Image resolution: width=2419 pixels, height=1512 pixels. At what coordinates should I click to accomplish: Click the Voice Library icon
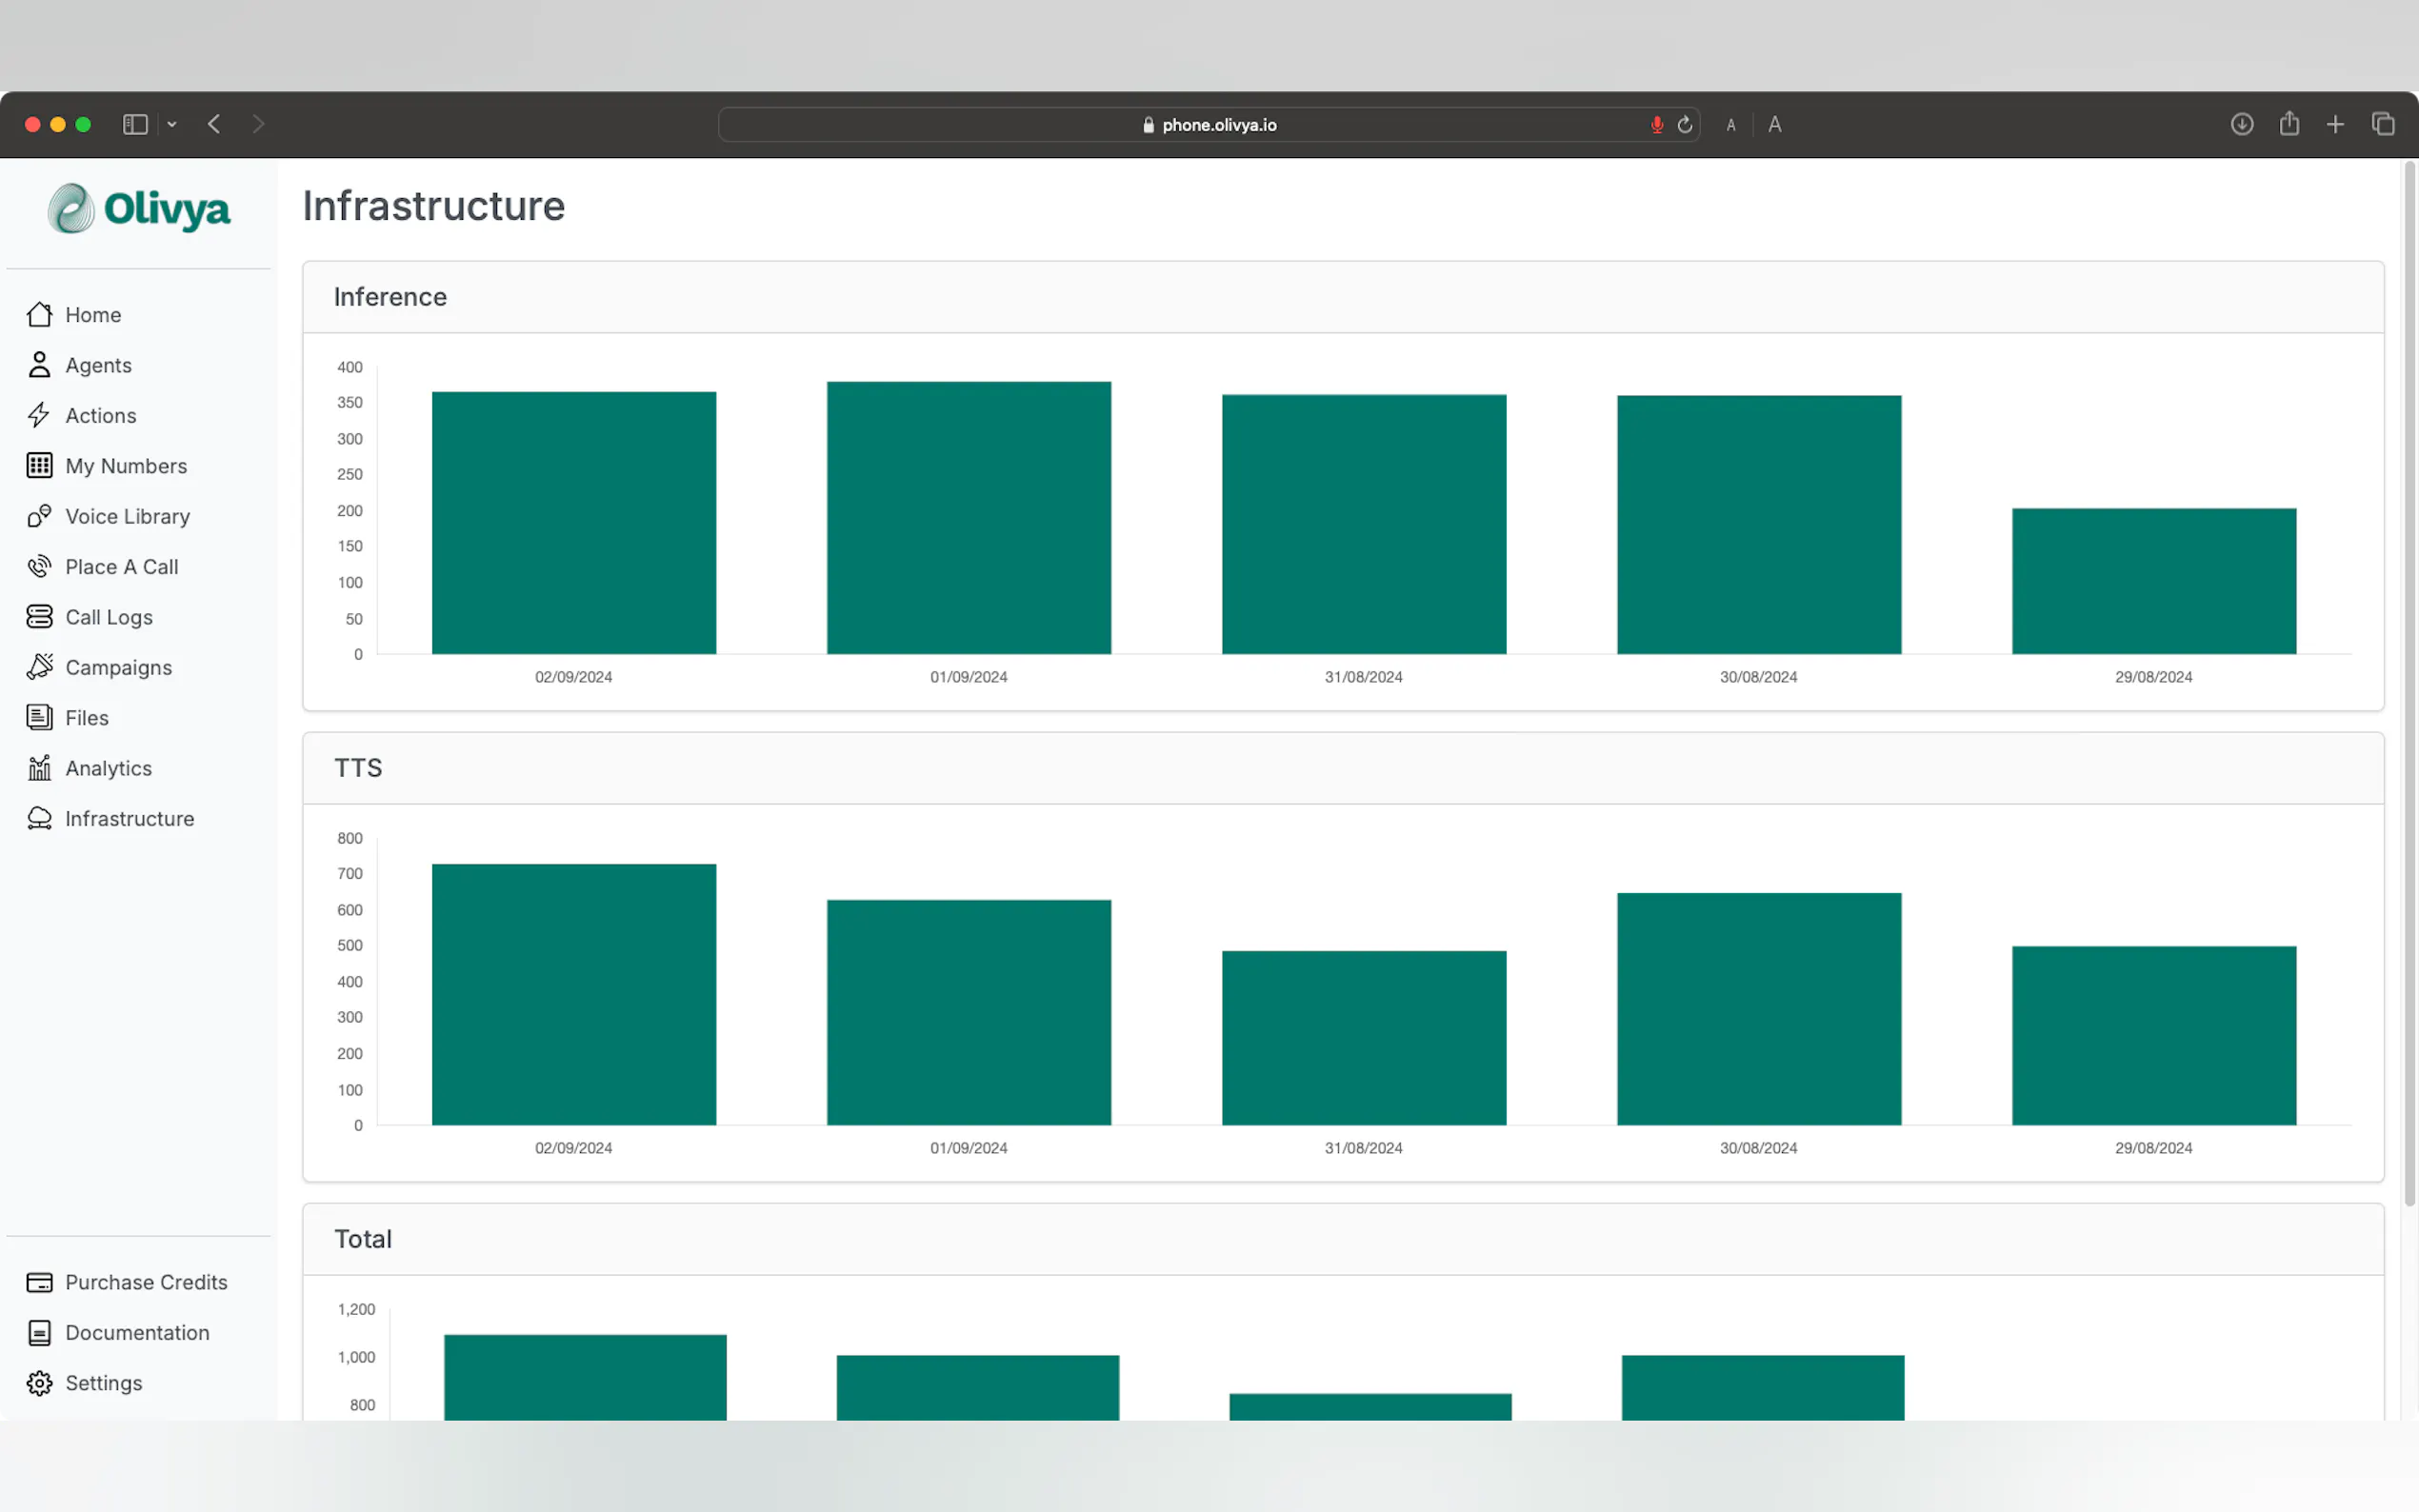[39, 516]
